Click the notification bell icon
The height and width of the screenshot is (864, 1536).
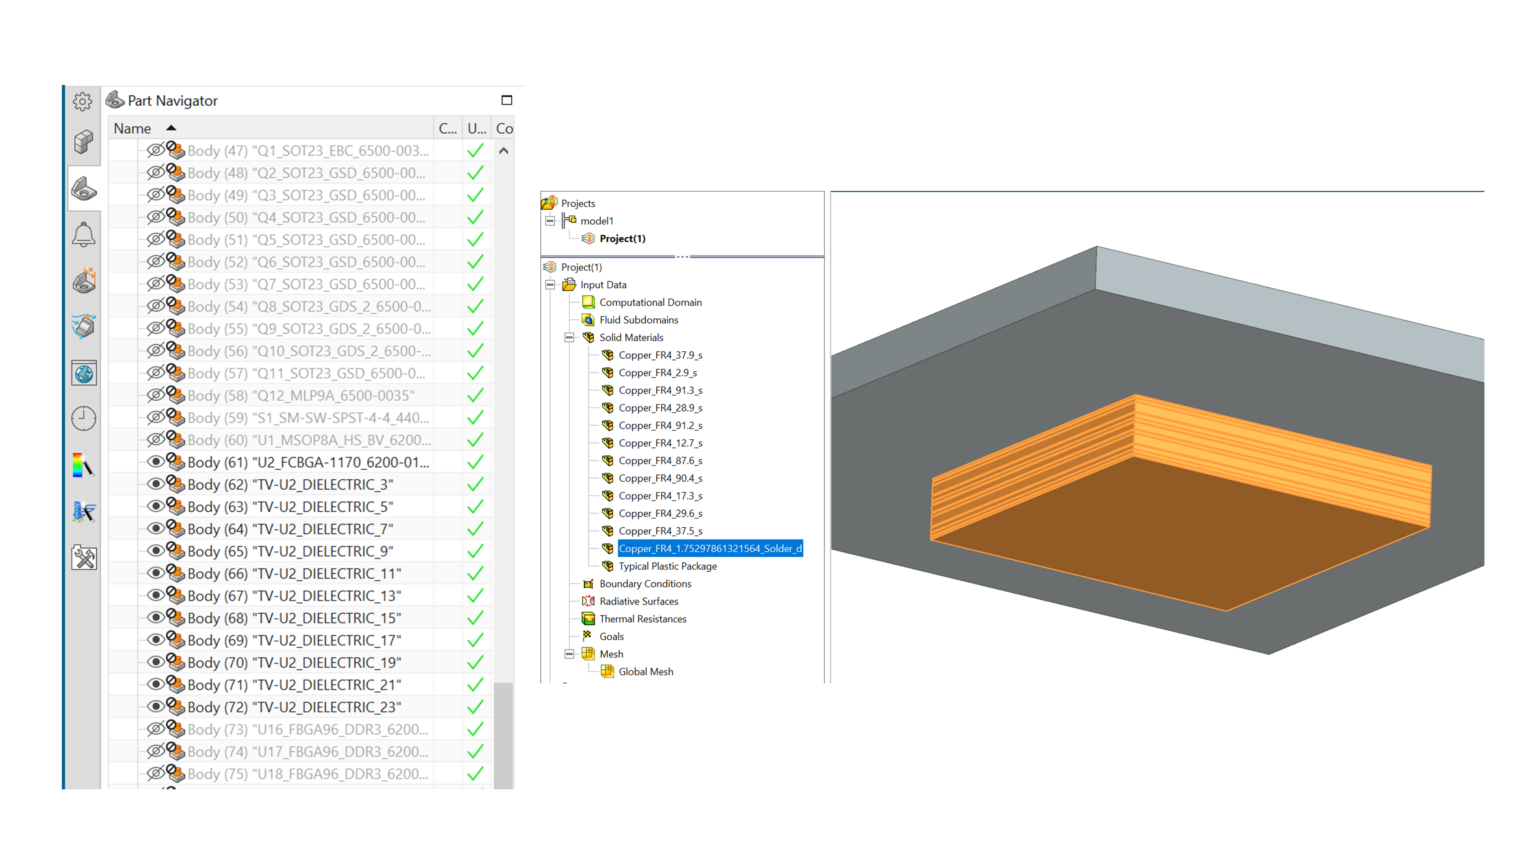click(84, 232)
